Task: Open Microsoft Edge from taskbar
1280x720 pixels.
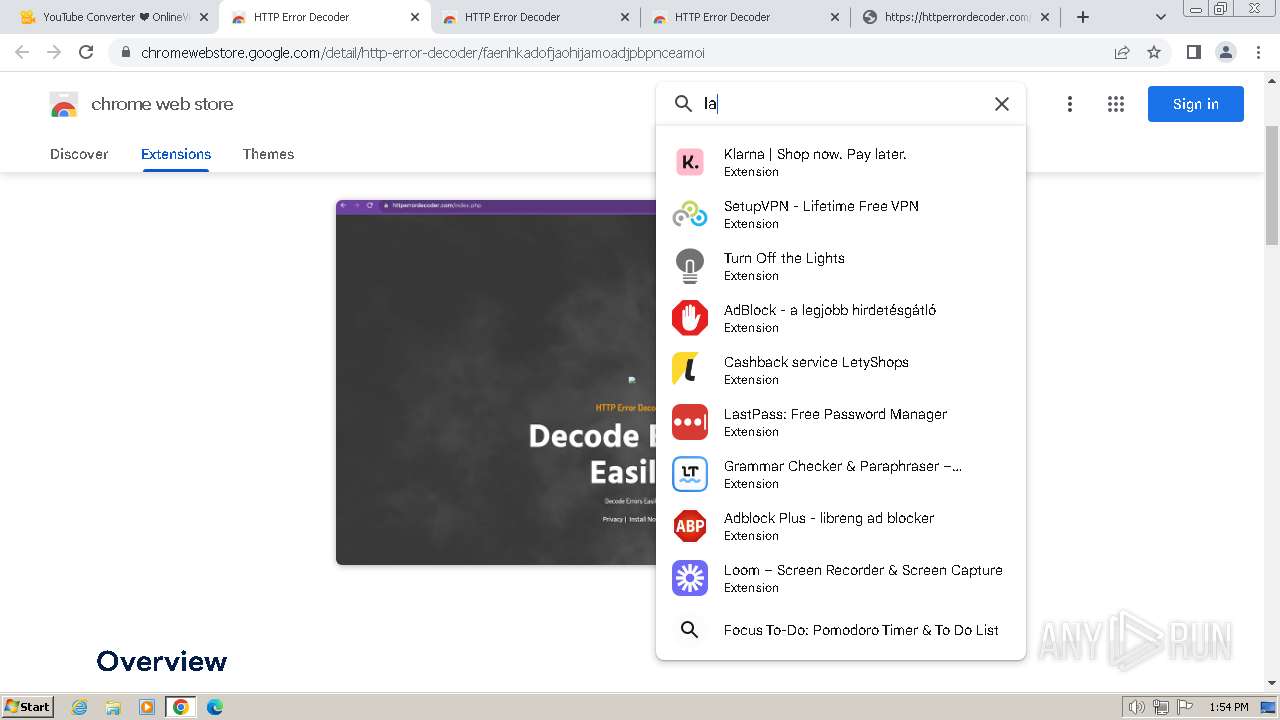Action: [214, 707]
